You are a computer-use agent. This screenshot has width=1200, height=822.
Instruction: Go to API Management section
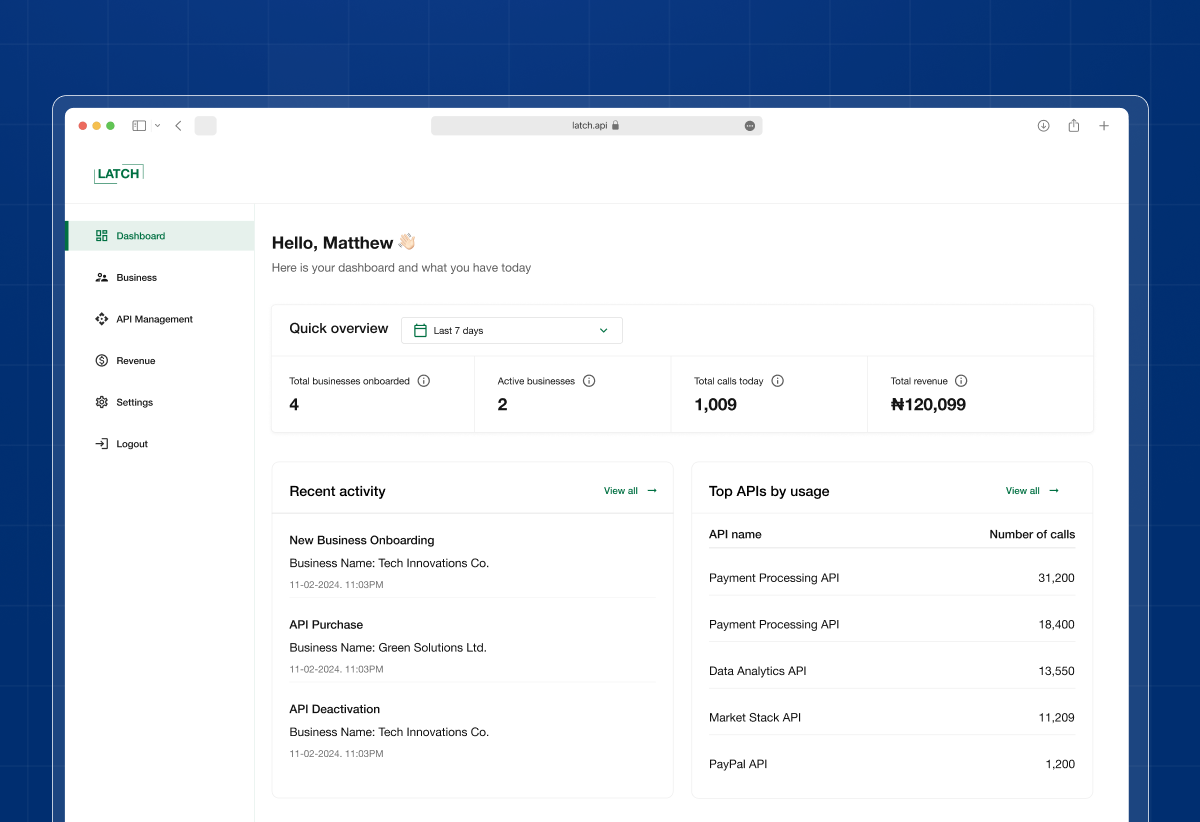point(154,320)
